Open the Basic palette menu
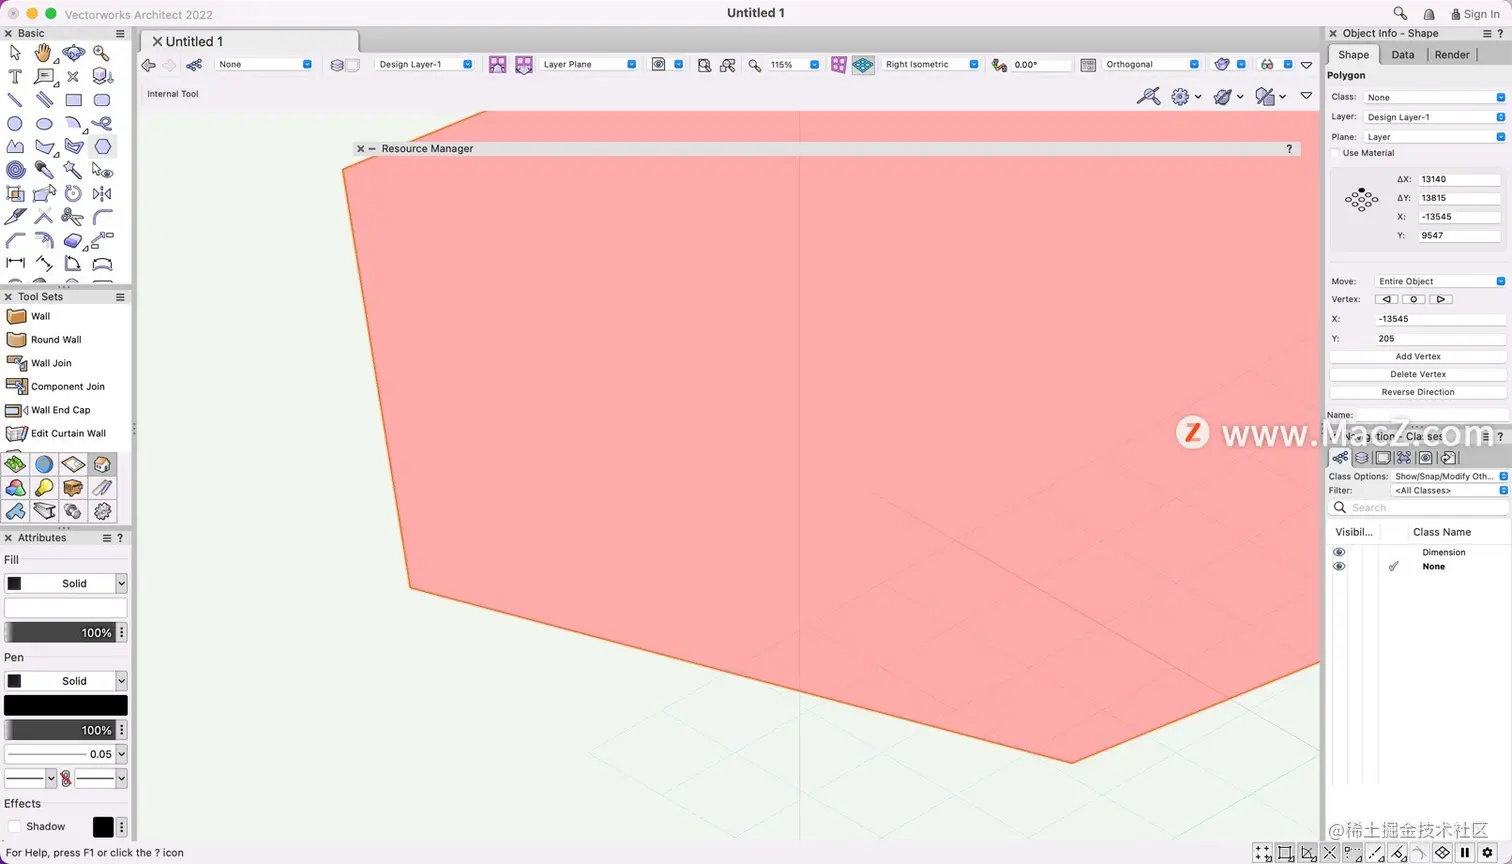 click(x=120, y=33)
